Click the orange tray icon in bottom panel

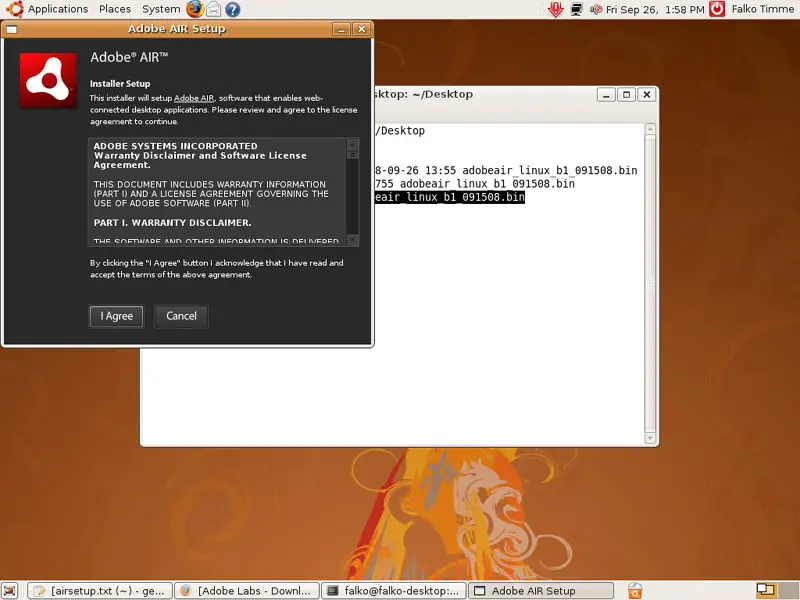click(635, 591)
